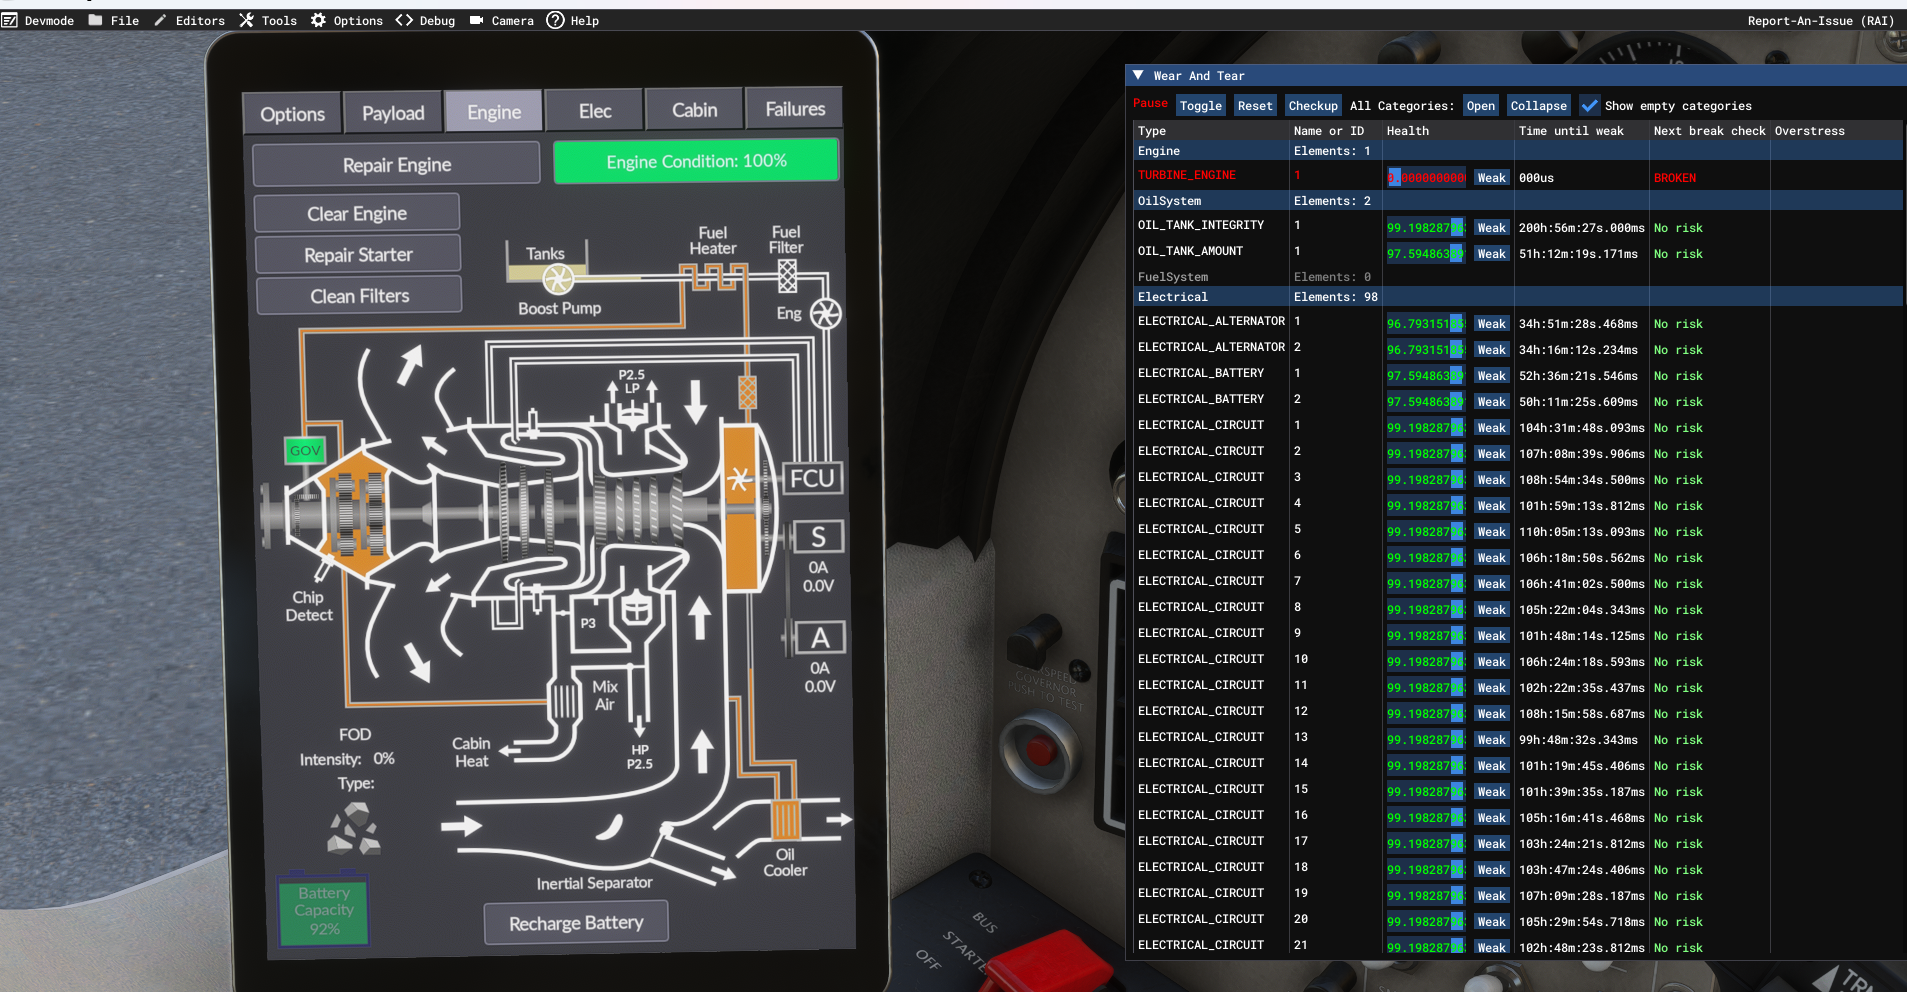1907x992 pixels.
Task: Click the alternator A box
Action: tap(819, 638)
